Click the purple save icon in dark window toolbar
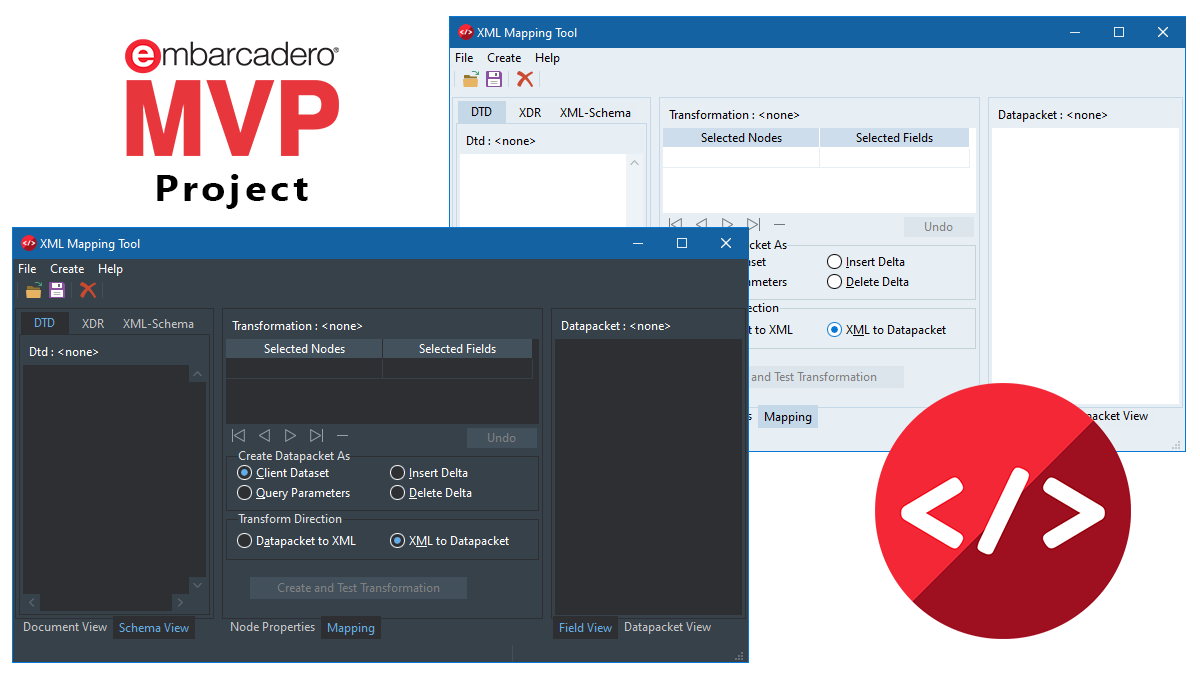The height and width of the screenshot is (675, 1200). (x=57, y=290)
